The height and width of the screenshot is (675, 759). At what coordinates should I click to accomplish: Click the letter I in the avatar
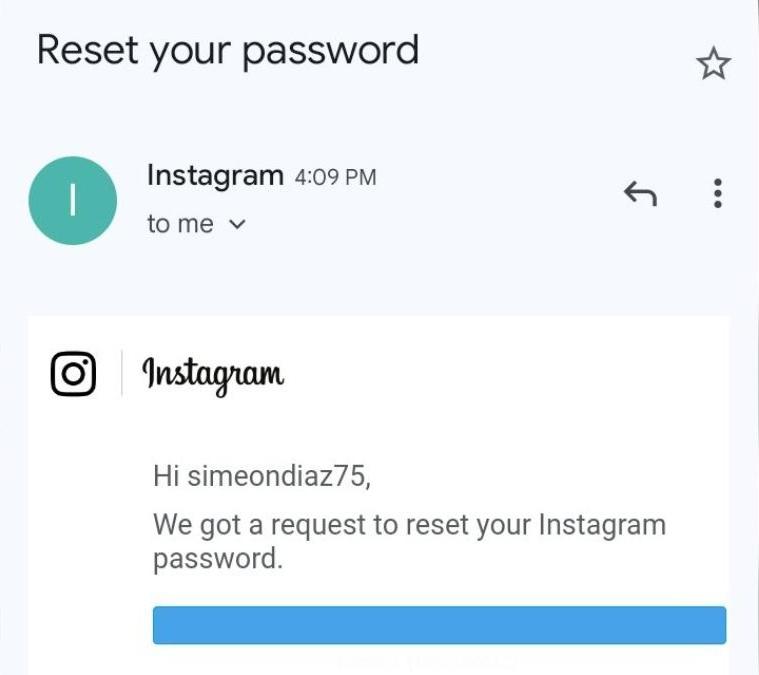click(73, 201)
